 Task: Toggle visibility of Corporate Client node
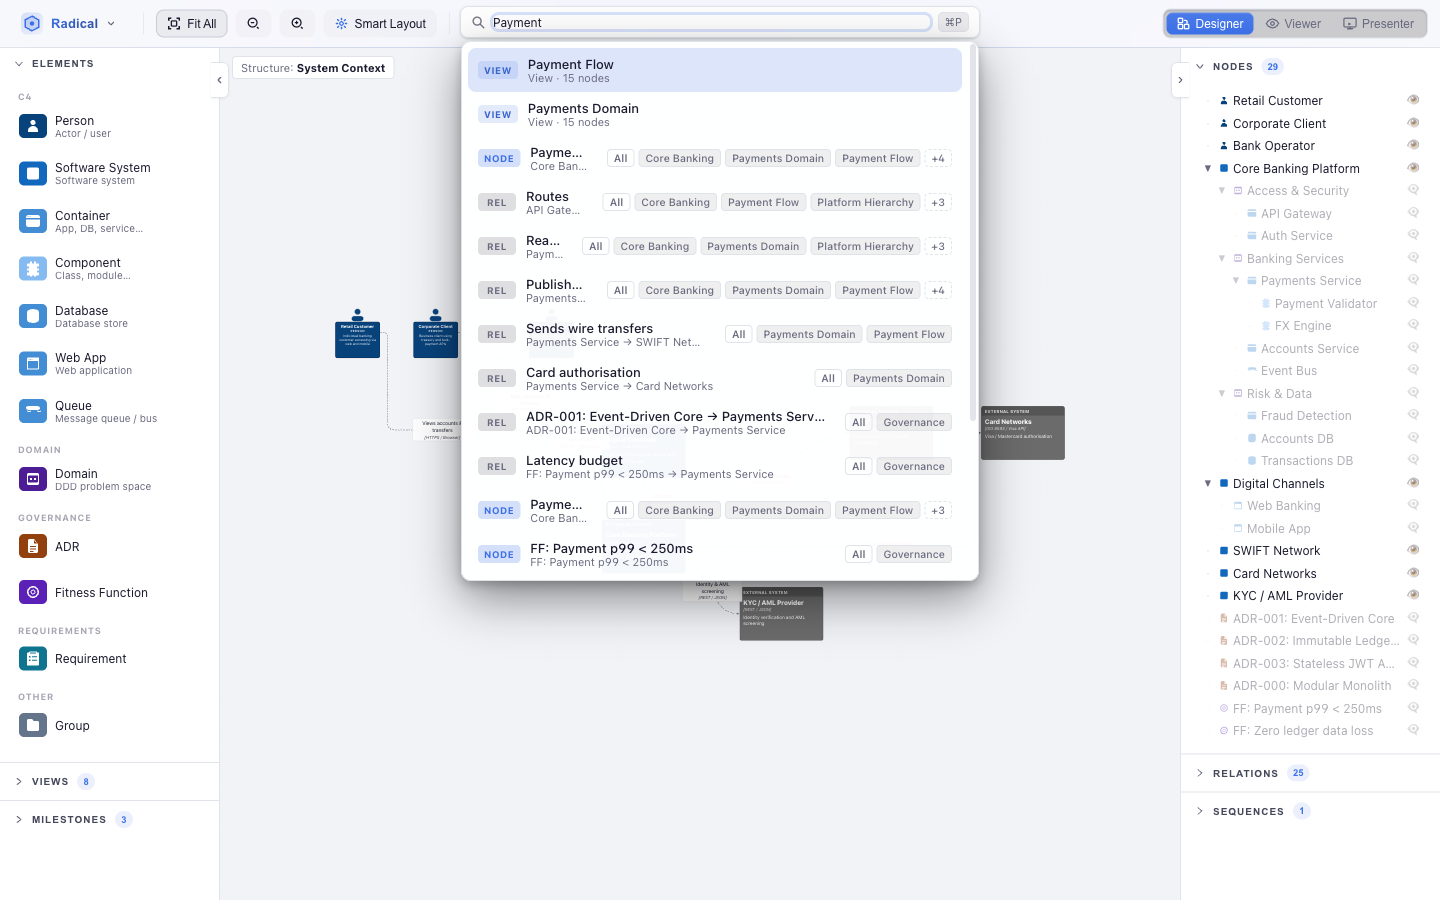click(x=1413, y=123)
